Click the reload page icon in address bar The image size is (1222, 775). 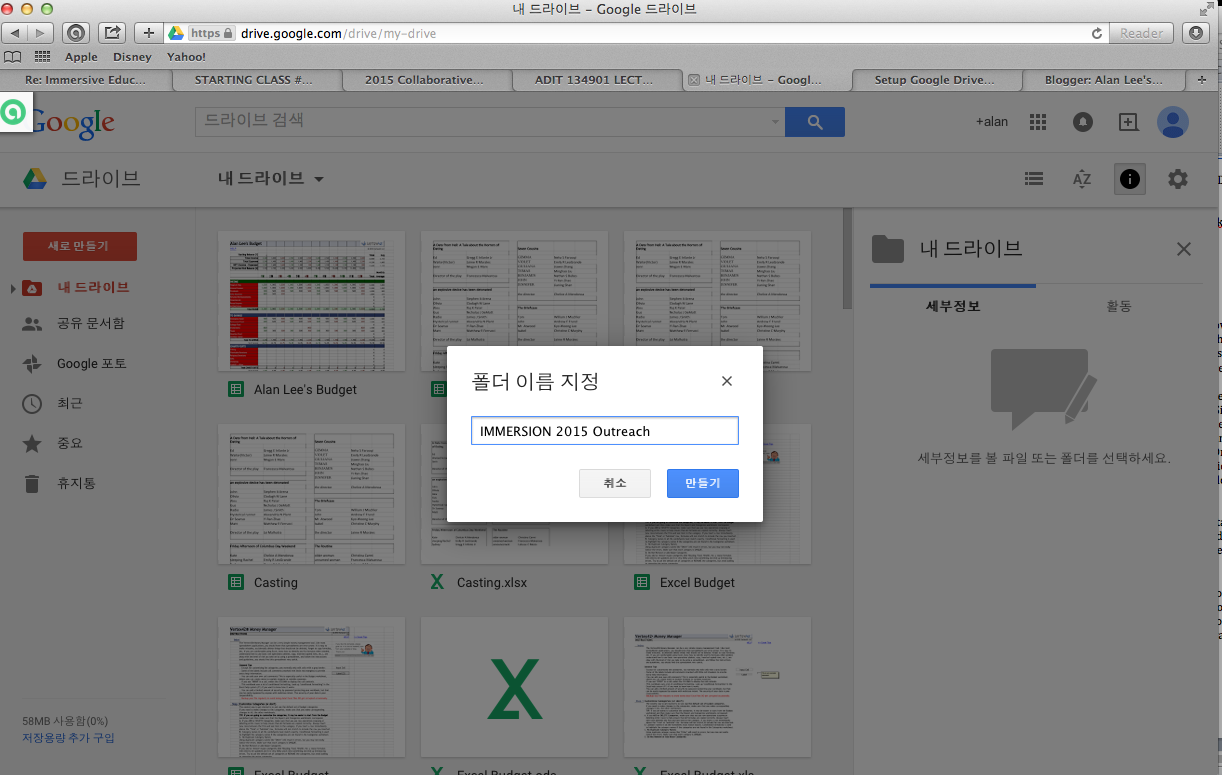(x=1097, y=33)
